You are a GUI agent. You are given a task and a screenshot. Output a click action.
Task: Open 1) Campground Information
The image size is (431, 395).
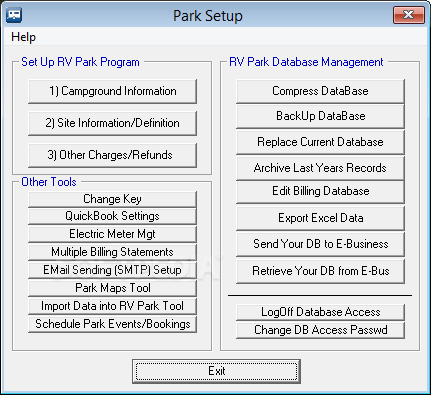113,91
